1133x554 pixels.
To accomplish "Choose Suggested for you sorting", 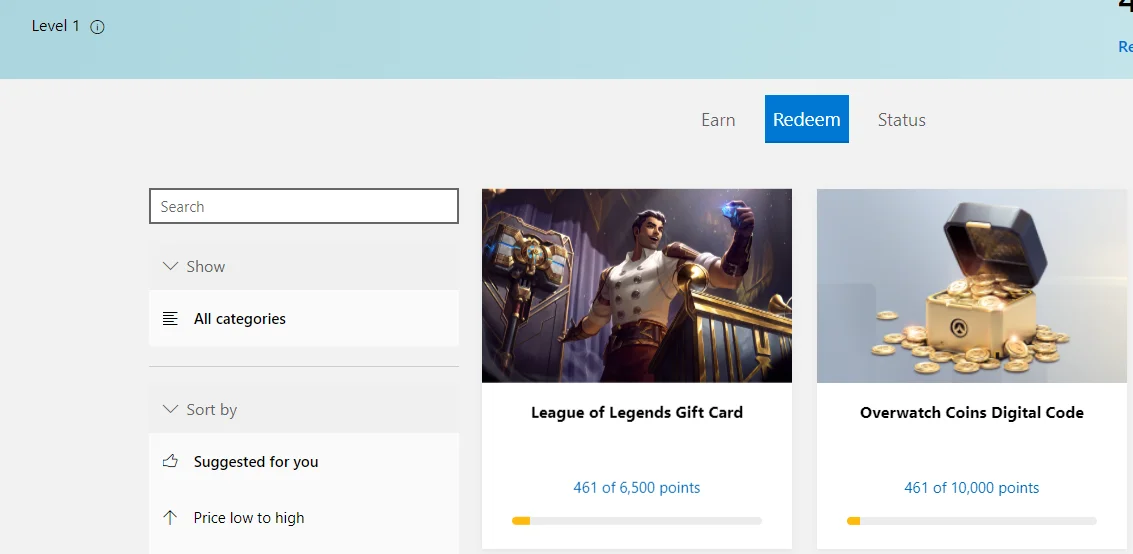I will (x=303, y=462).
